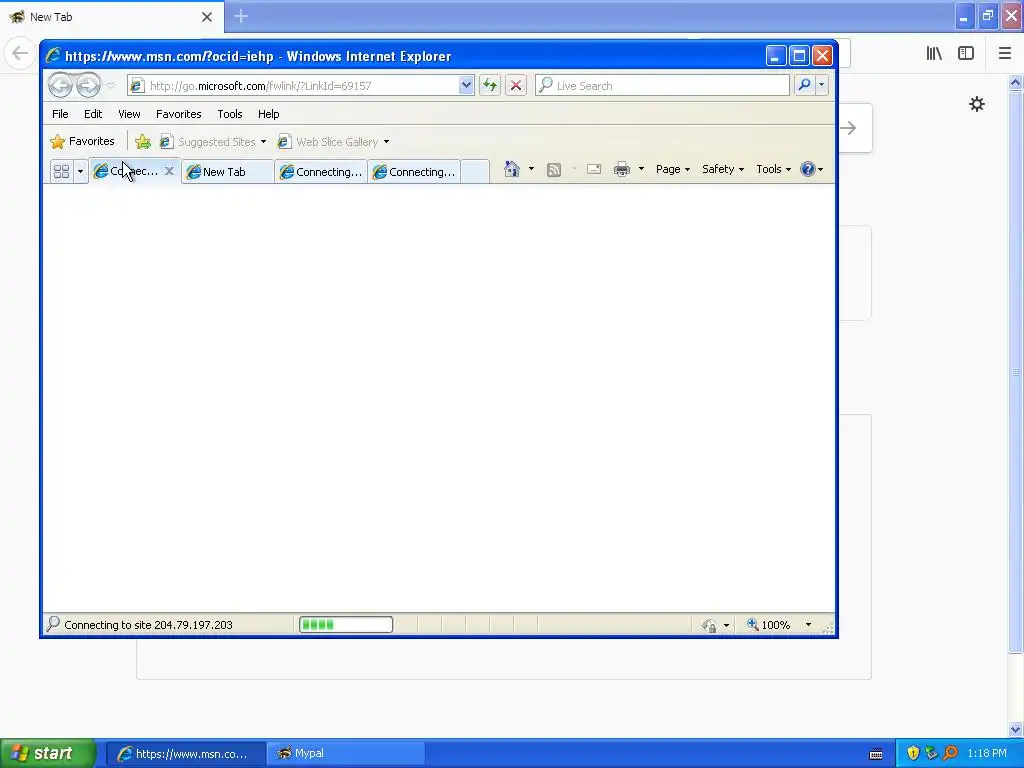Open the Tools menu in menu bar
The width and height of the screenshot is (1024, 768).
coord(230,114)
